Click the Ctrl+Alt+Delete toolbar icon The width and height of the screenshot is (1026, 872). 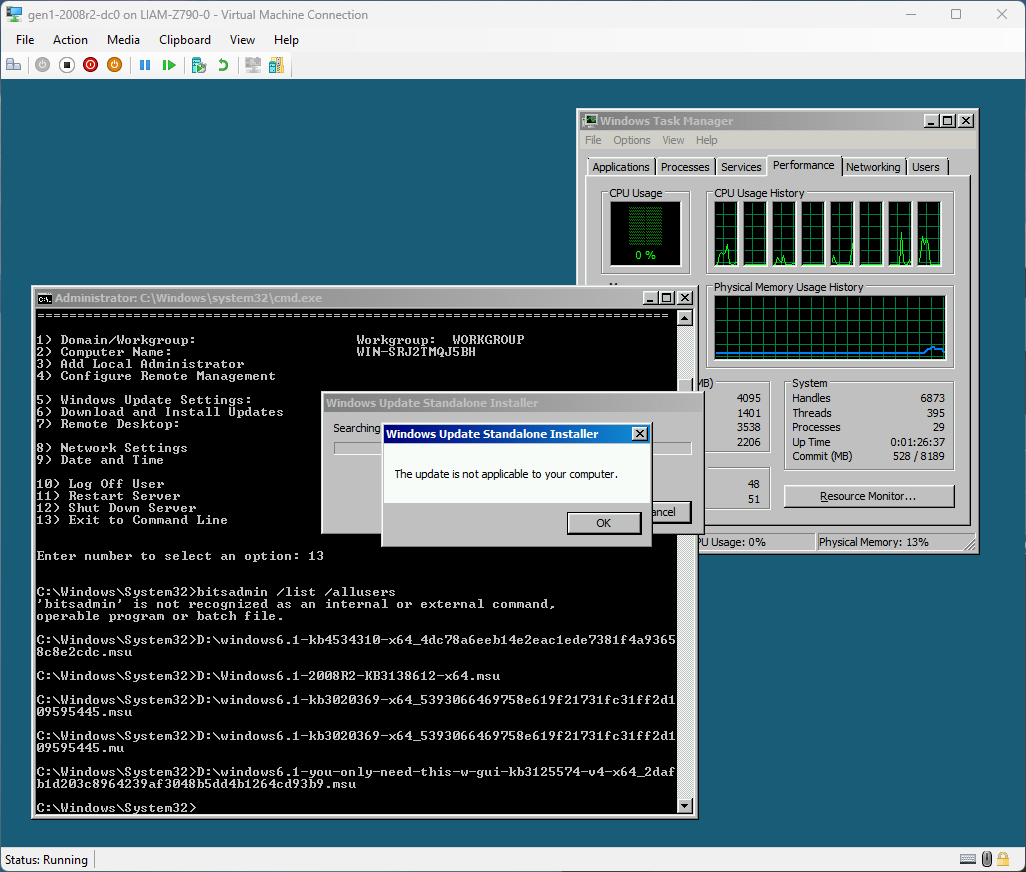click(13, 65)
